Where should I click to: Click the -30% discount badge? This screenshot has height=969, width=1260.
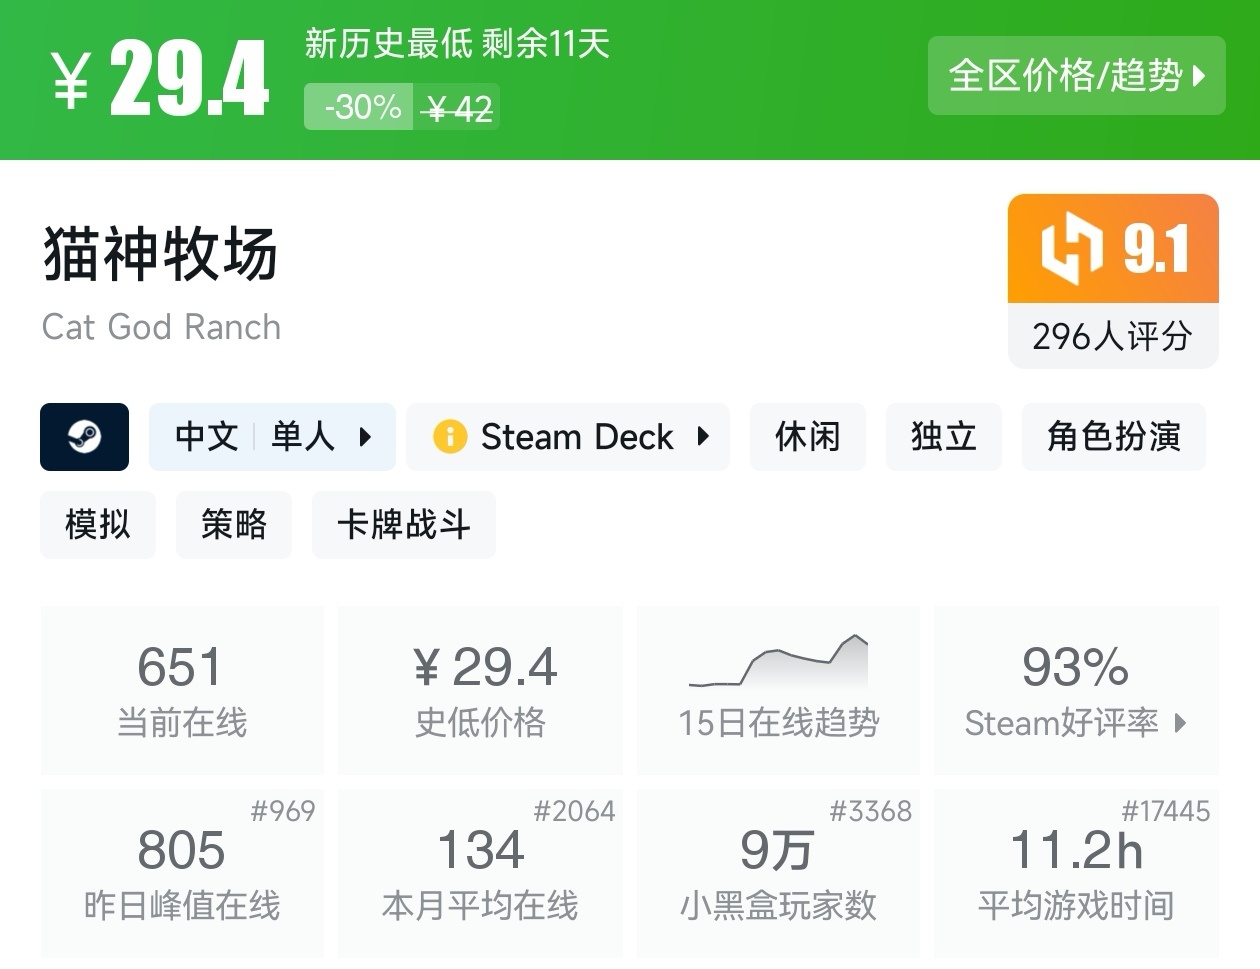360,107
